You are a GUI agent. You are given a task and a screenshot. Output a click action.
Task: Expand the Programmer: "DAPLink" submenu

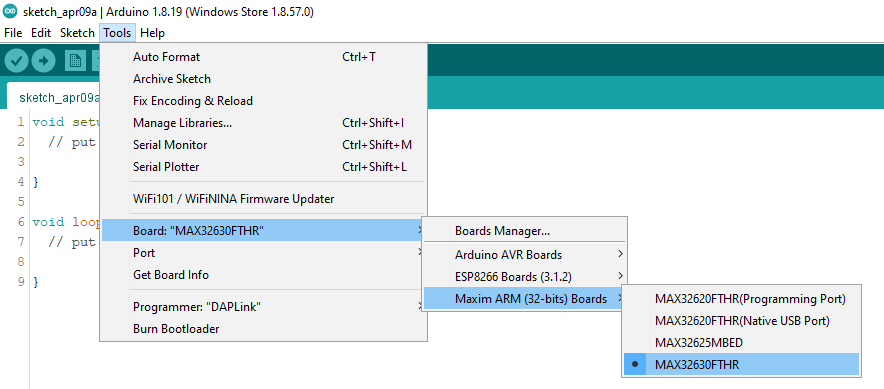pos(263,307)
